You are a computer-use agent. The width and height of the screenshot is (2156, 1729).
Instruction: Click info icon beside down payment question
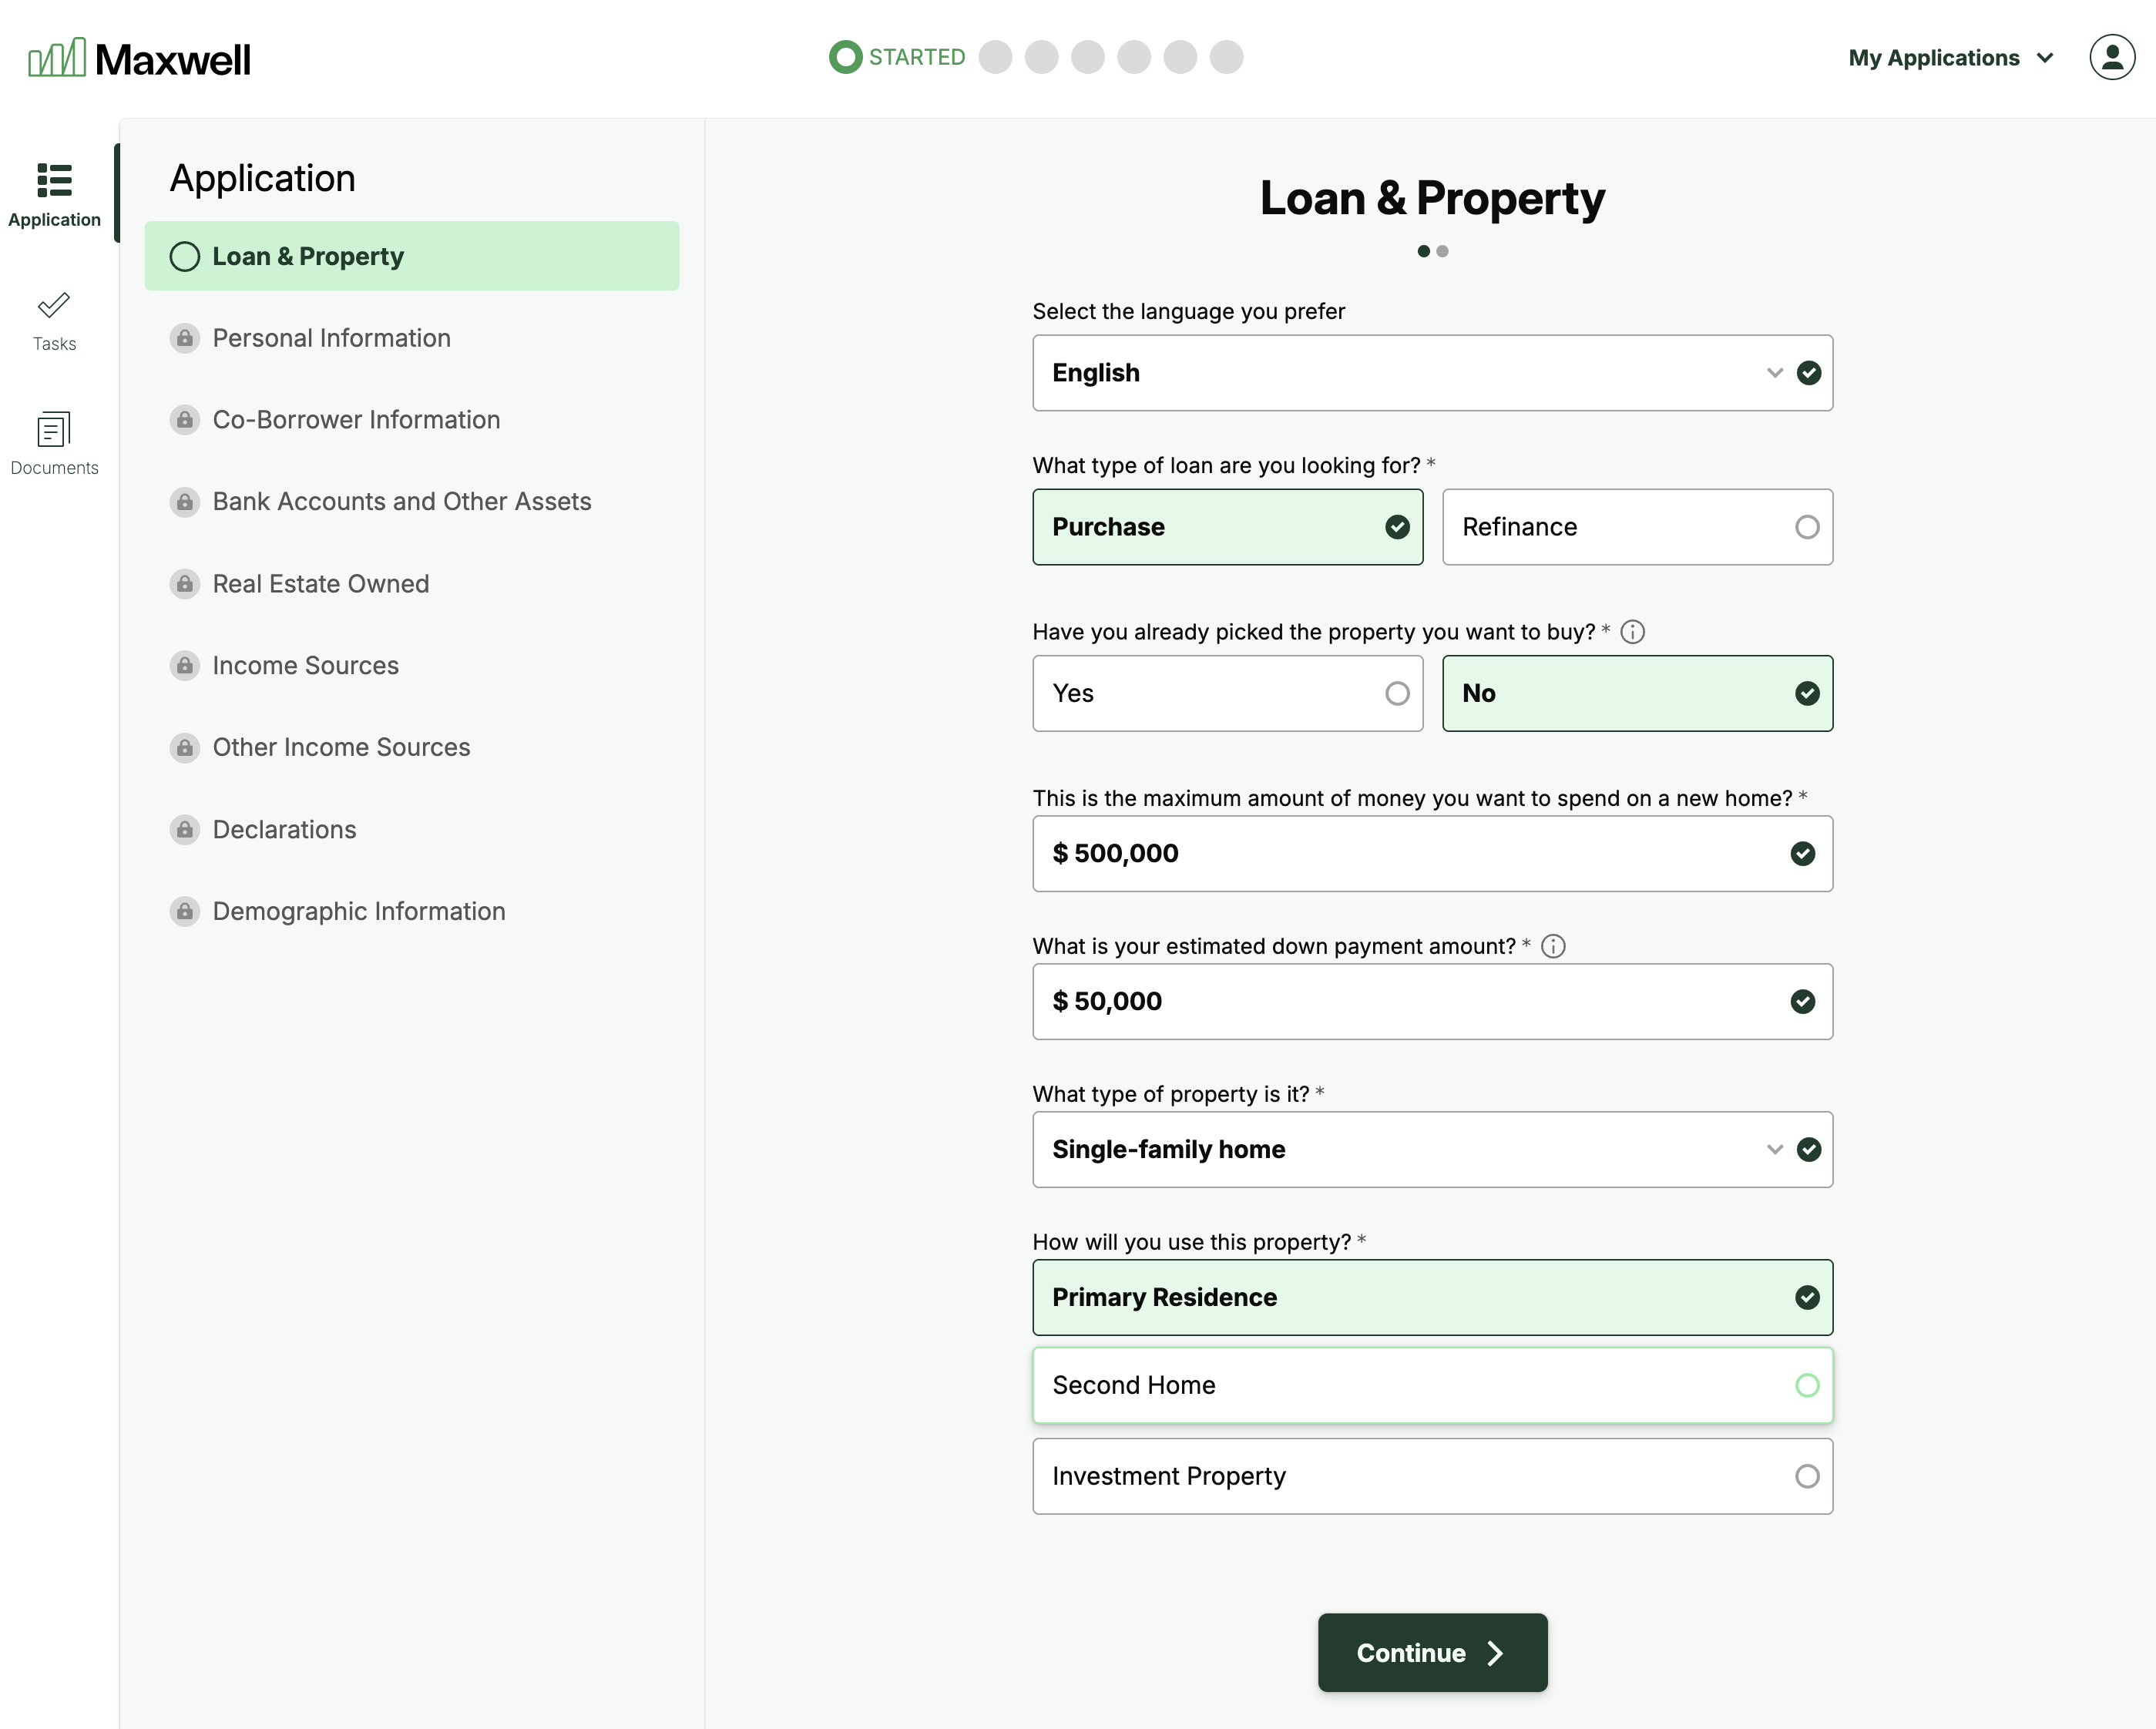[x=1553, y=946]
